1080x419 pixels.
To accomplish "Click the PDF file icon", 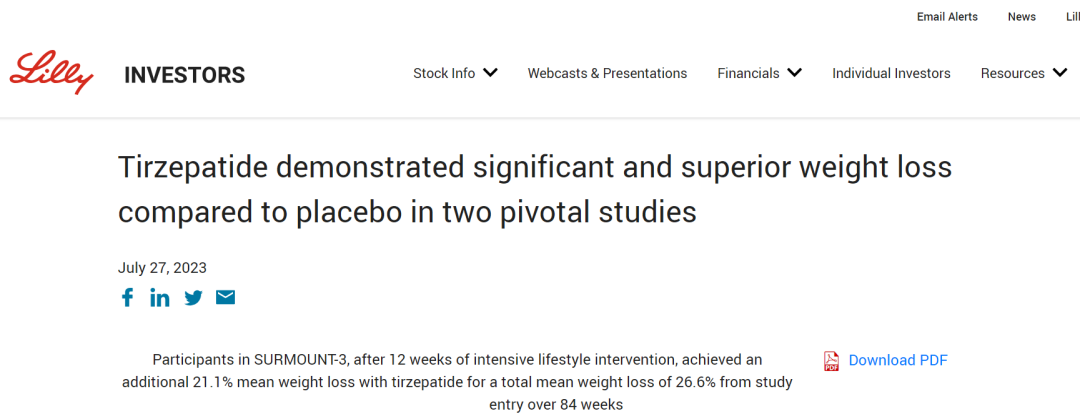I will [x=831, y=361].
